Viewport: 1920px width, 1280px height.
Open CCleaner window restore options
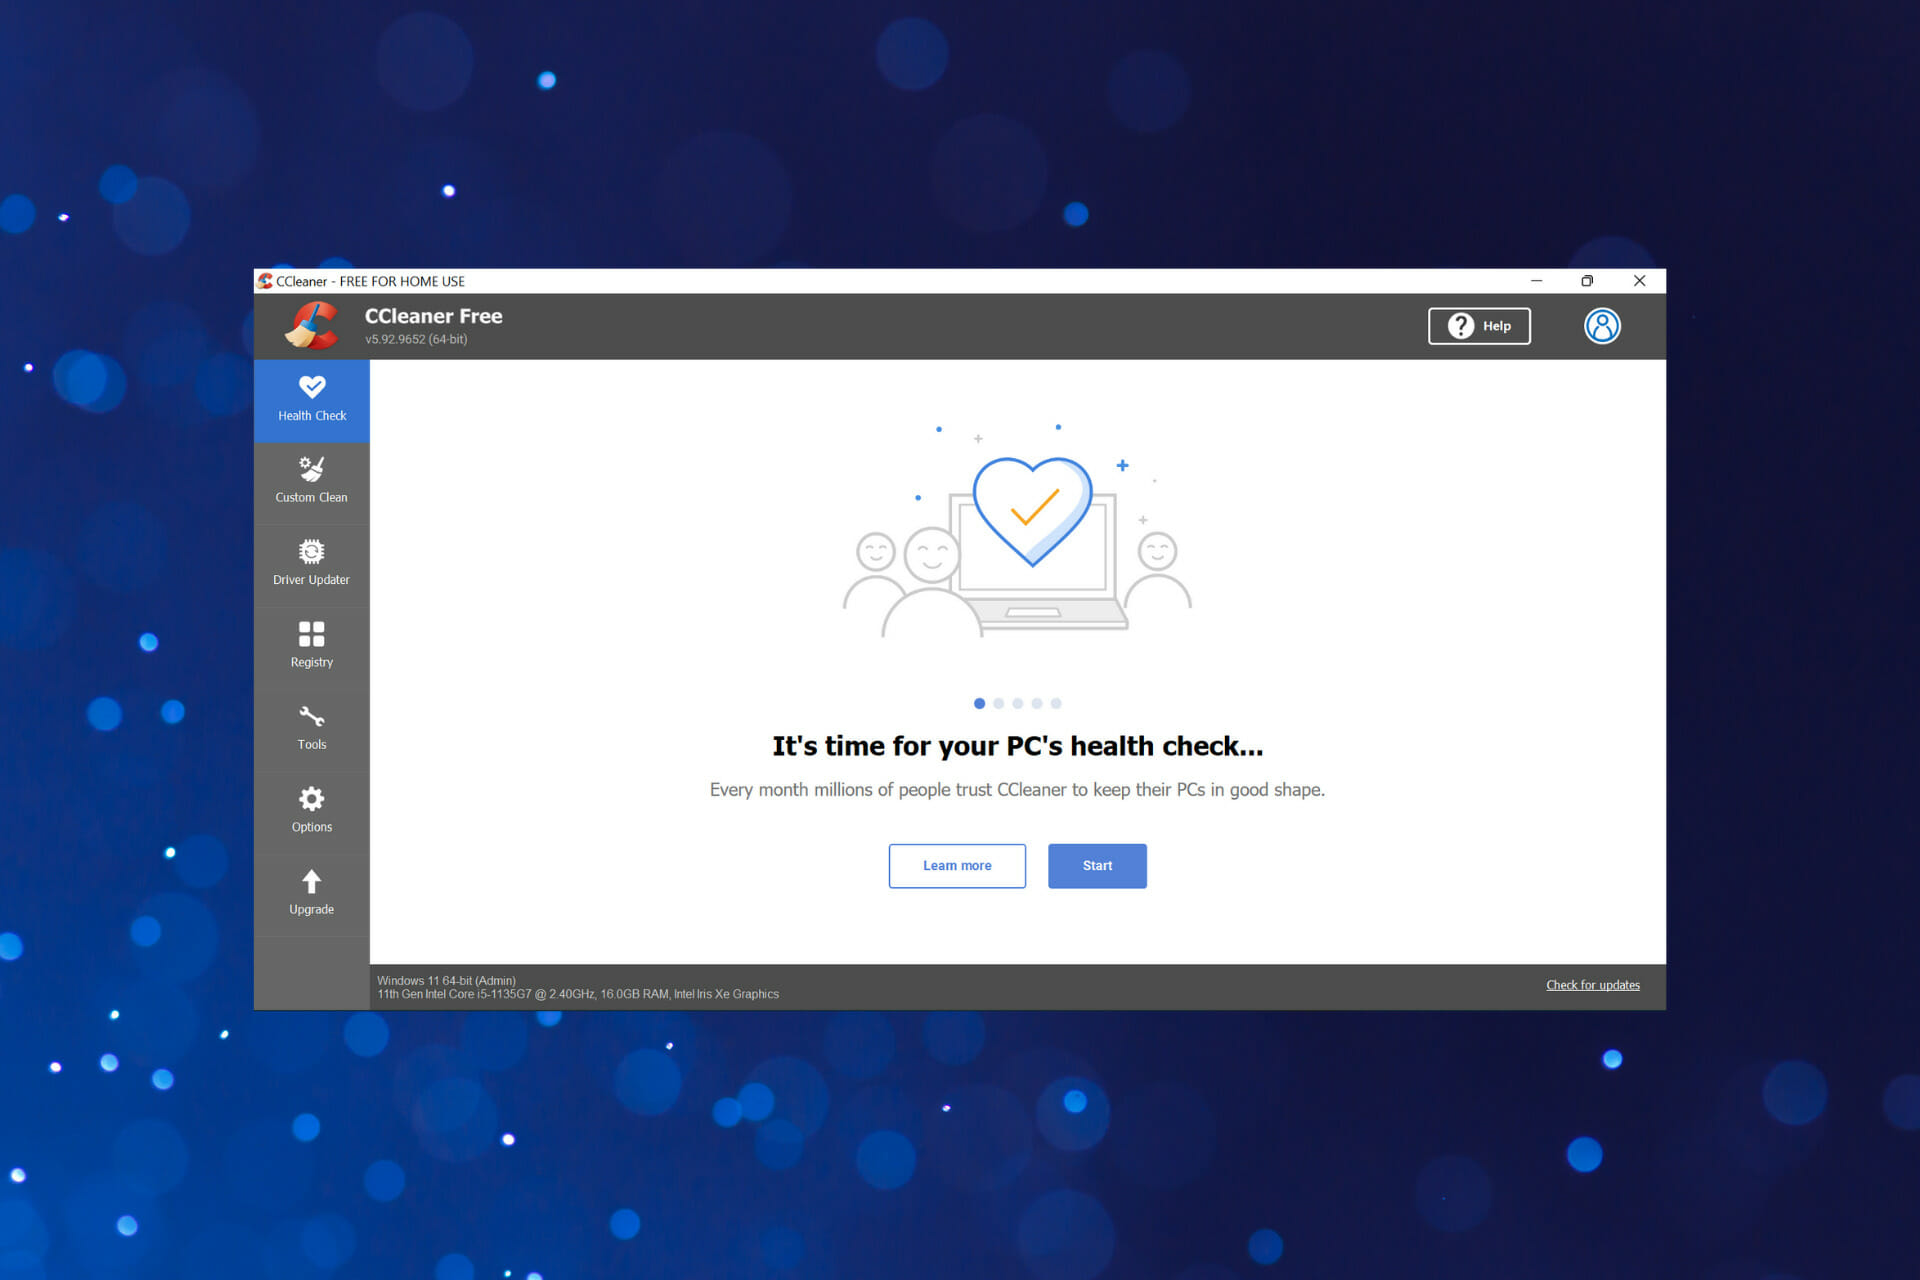[x=1589, y=280]
